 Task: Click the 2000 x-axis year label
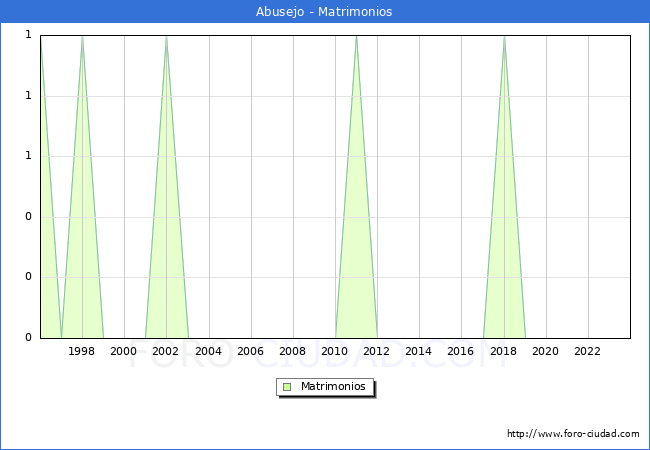pos(124,351)
